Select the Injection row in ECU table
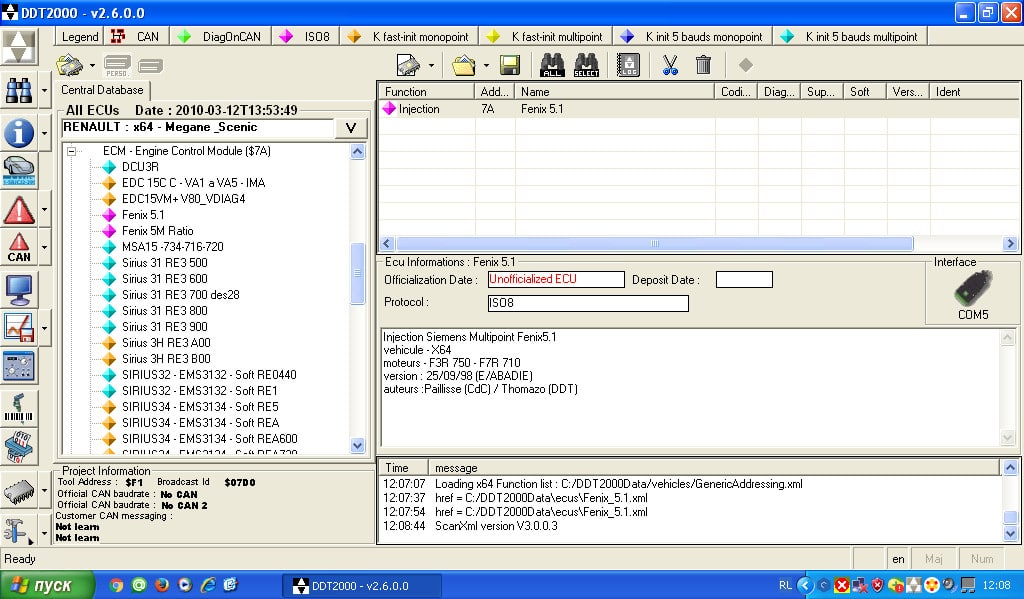Viewport: 1024px width, 599px height. [x=699, y=109]
